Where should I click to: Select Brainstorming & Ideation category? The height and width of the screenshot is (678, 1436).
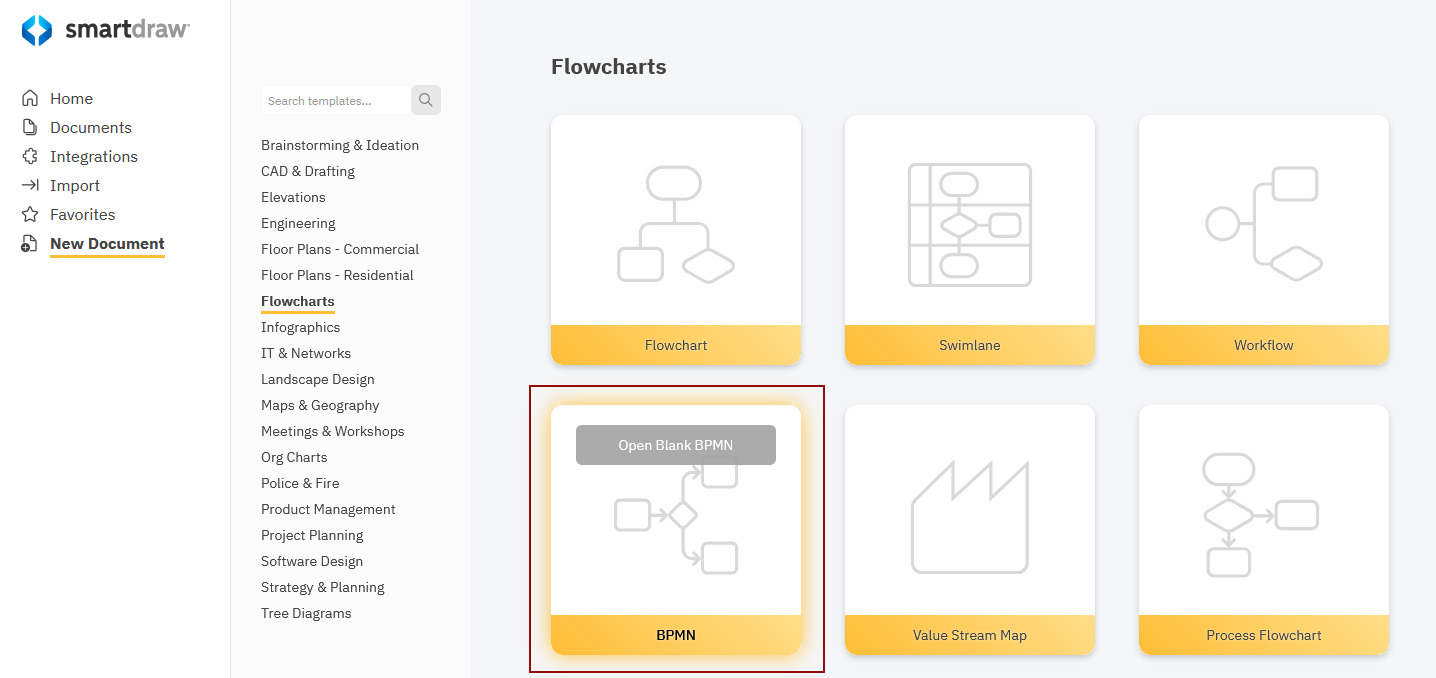(340, 145)
